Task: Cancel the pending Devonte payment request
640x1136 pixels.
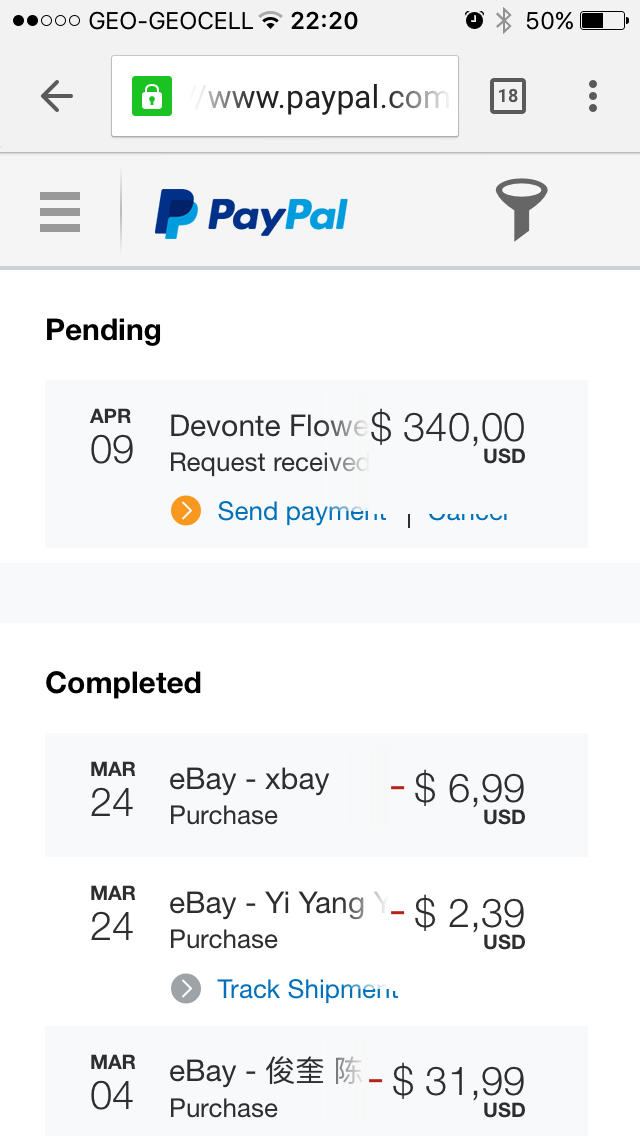Action: (x=468, y=514)
